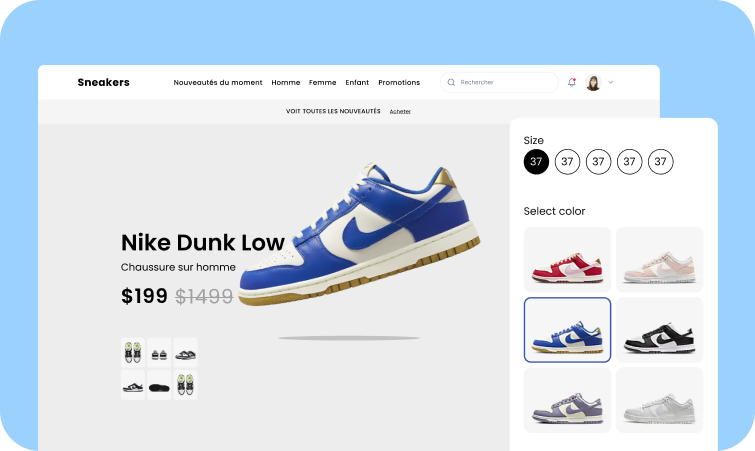Pick the purple sneaker color tile
The image size is (755, 451).
click(x=567, y=400)
